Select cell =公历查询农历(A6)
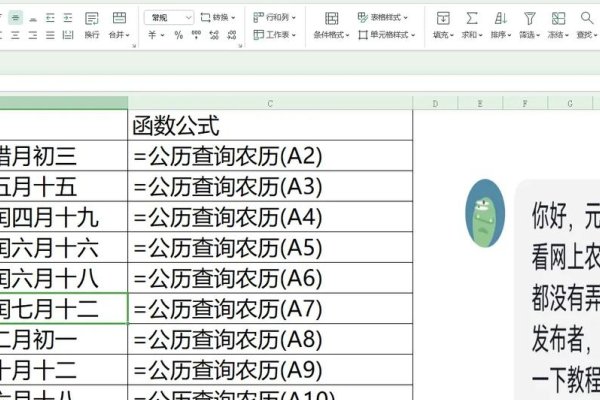600x400 pixels. (x=270, y=278)
